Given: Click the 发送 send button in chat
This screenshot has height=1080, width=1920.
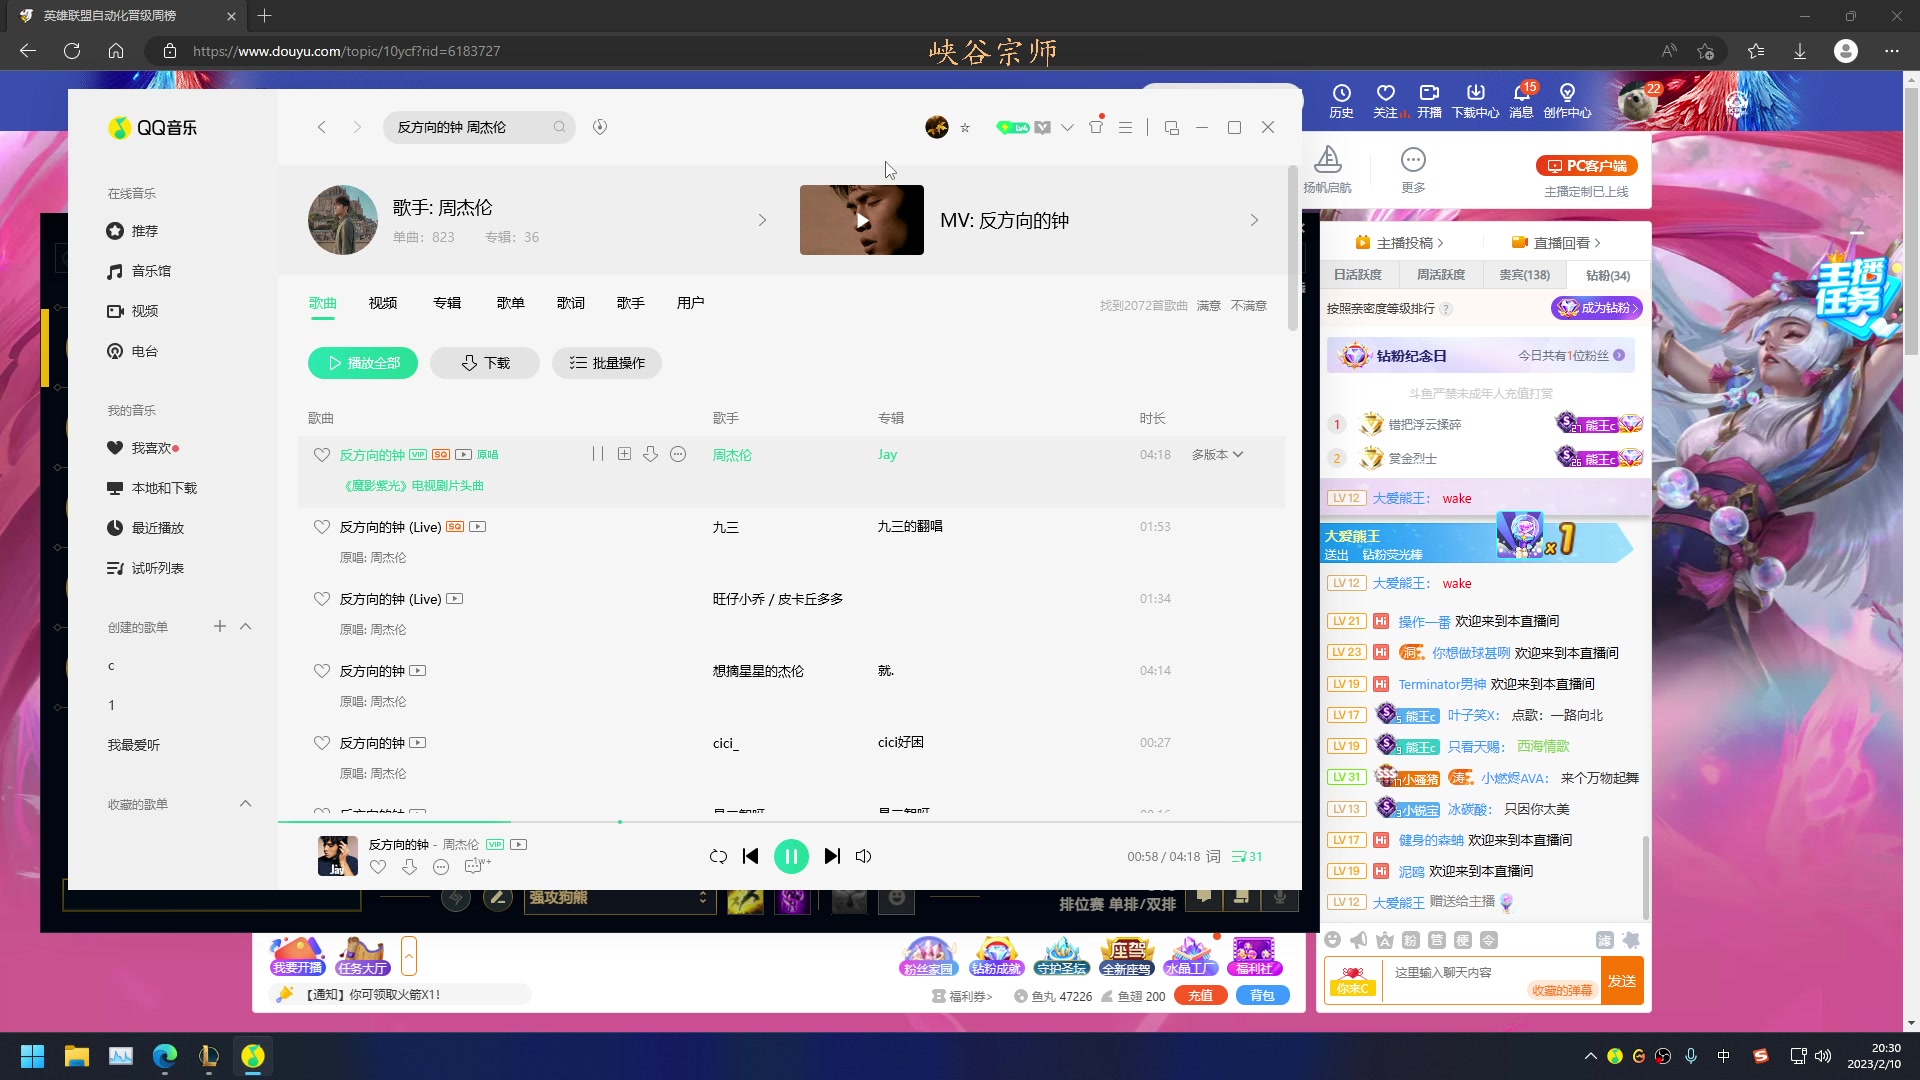Looking at the screenshot, I should [1623, 981].
